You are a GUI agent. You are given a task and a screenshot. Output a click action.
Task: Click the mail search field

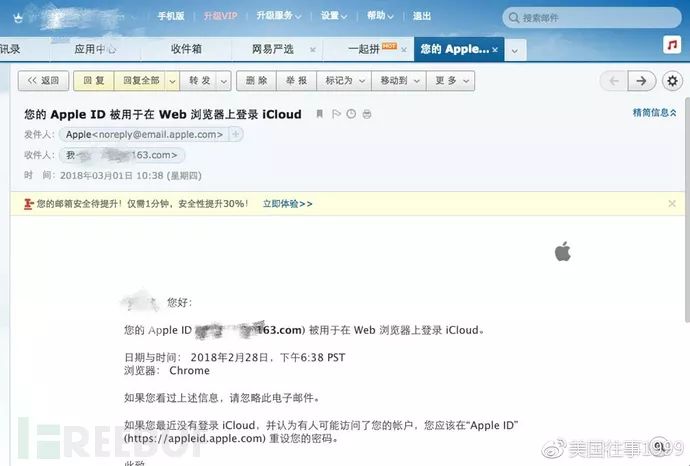tap(592, 18)
